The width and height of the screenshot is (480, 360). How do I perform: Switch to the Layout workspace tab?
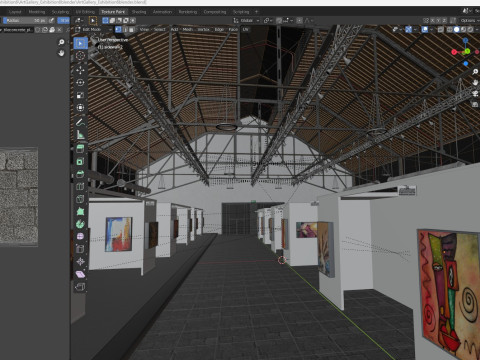coord(15,12)
